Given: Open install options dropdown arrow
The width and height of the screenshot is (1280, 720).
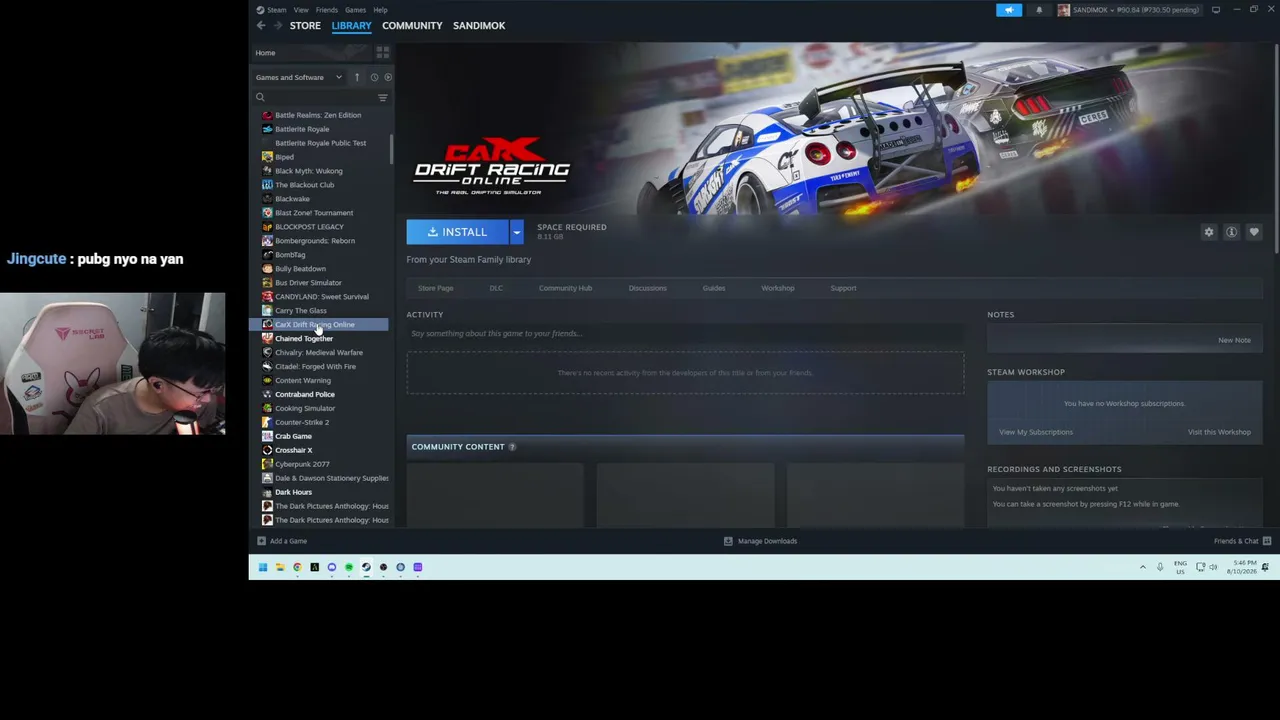Looking at the screenshot, I should click(516, 232).
